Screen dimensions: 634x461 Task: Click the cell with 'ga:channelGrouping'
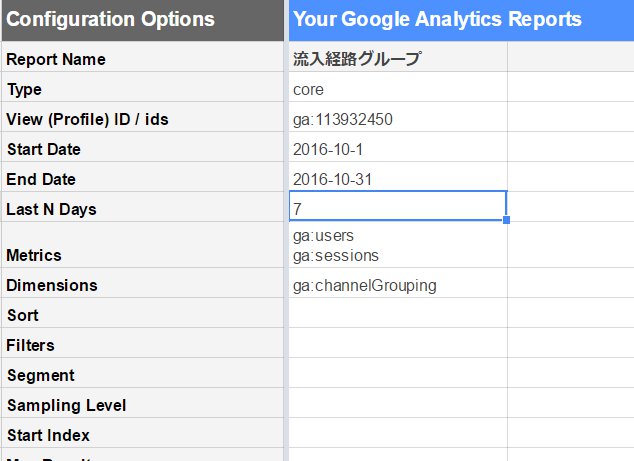point(398,283)
